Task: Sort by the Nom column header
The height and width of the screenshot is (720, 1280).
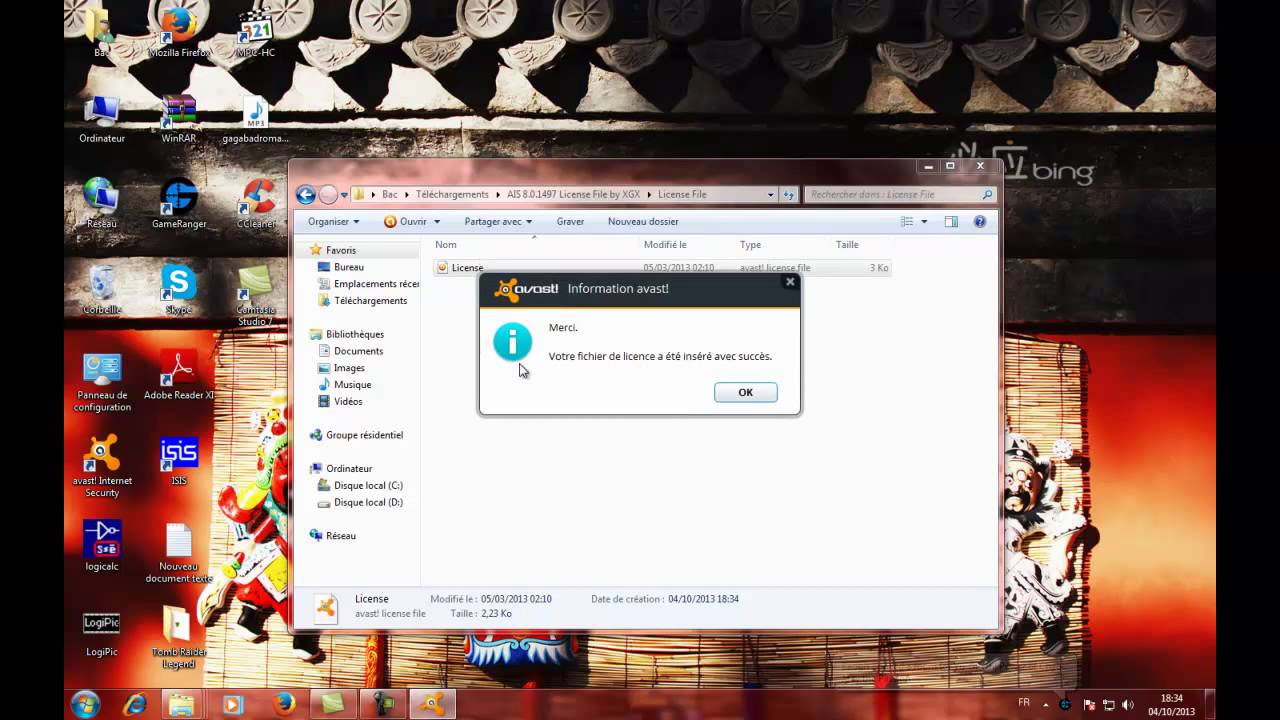Action: pyautogui.click(x=534, y=244)
